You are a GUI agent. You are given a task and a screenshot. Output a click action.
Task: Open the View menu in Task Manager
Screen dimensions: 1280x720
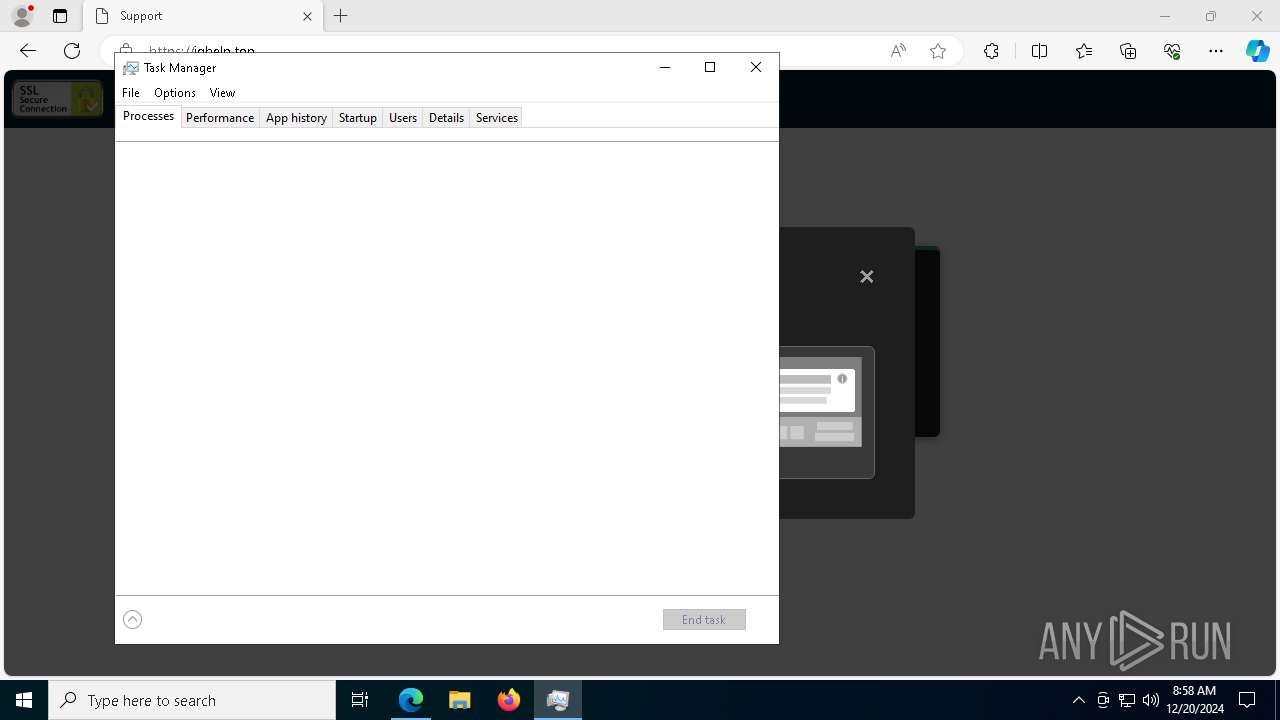222,92
